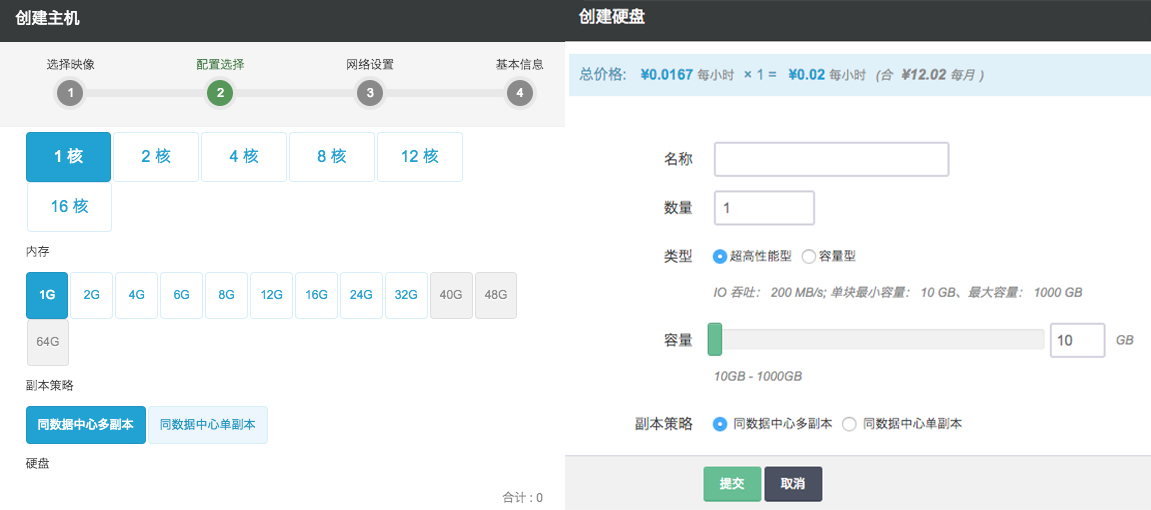Click the 容量 slider track
The height and width of the screenshot is (510, 1151).
pyautogui.click(x=876, y=339)
